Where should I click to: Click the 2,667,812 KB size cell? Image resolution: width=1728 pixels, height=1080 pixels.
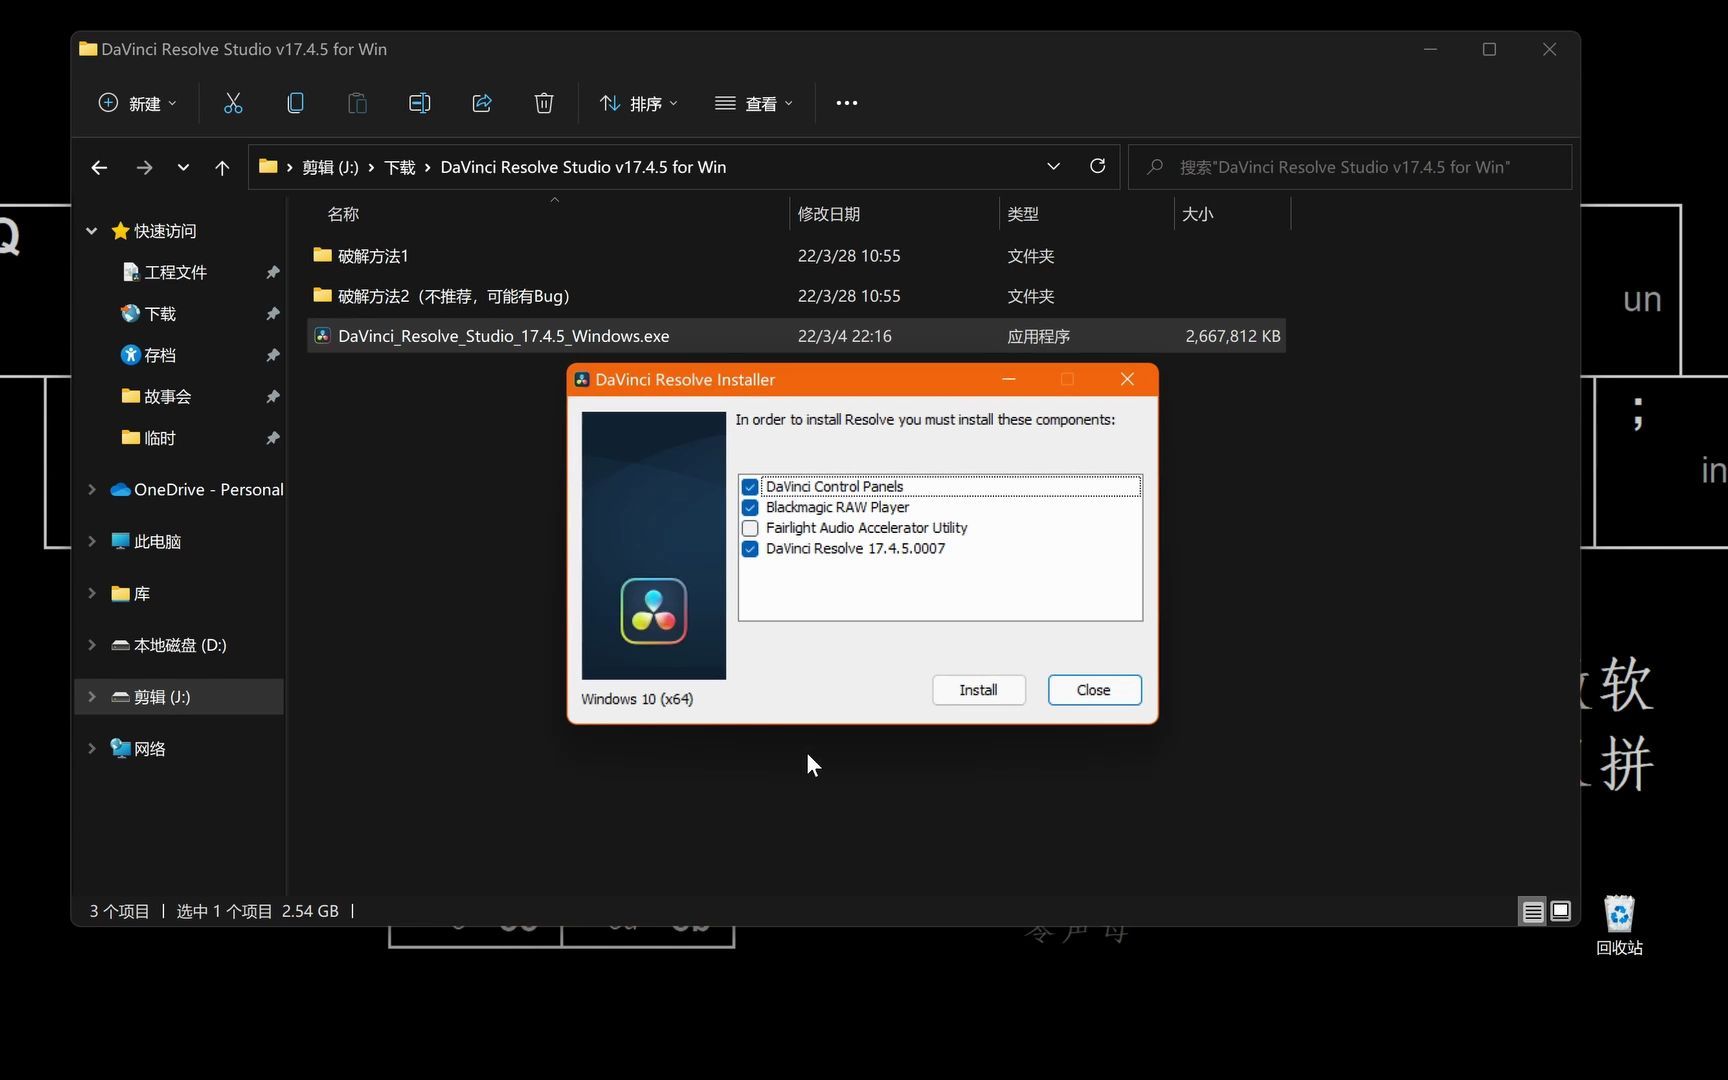(1232, 336)
